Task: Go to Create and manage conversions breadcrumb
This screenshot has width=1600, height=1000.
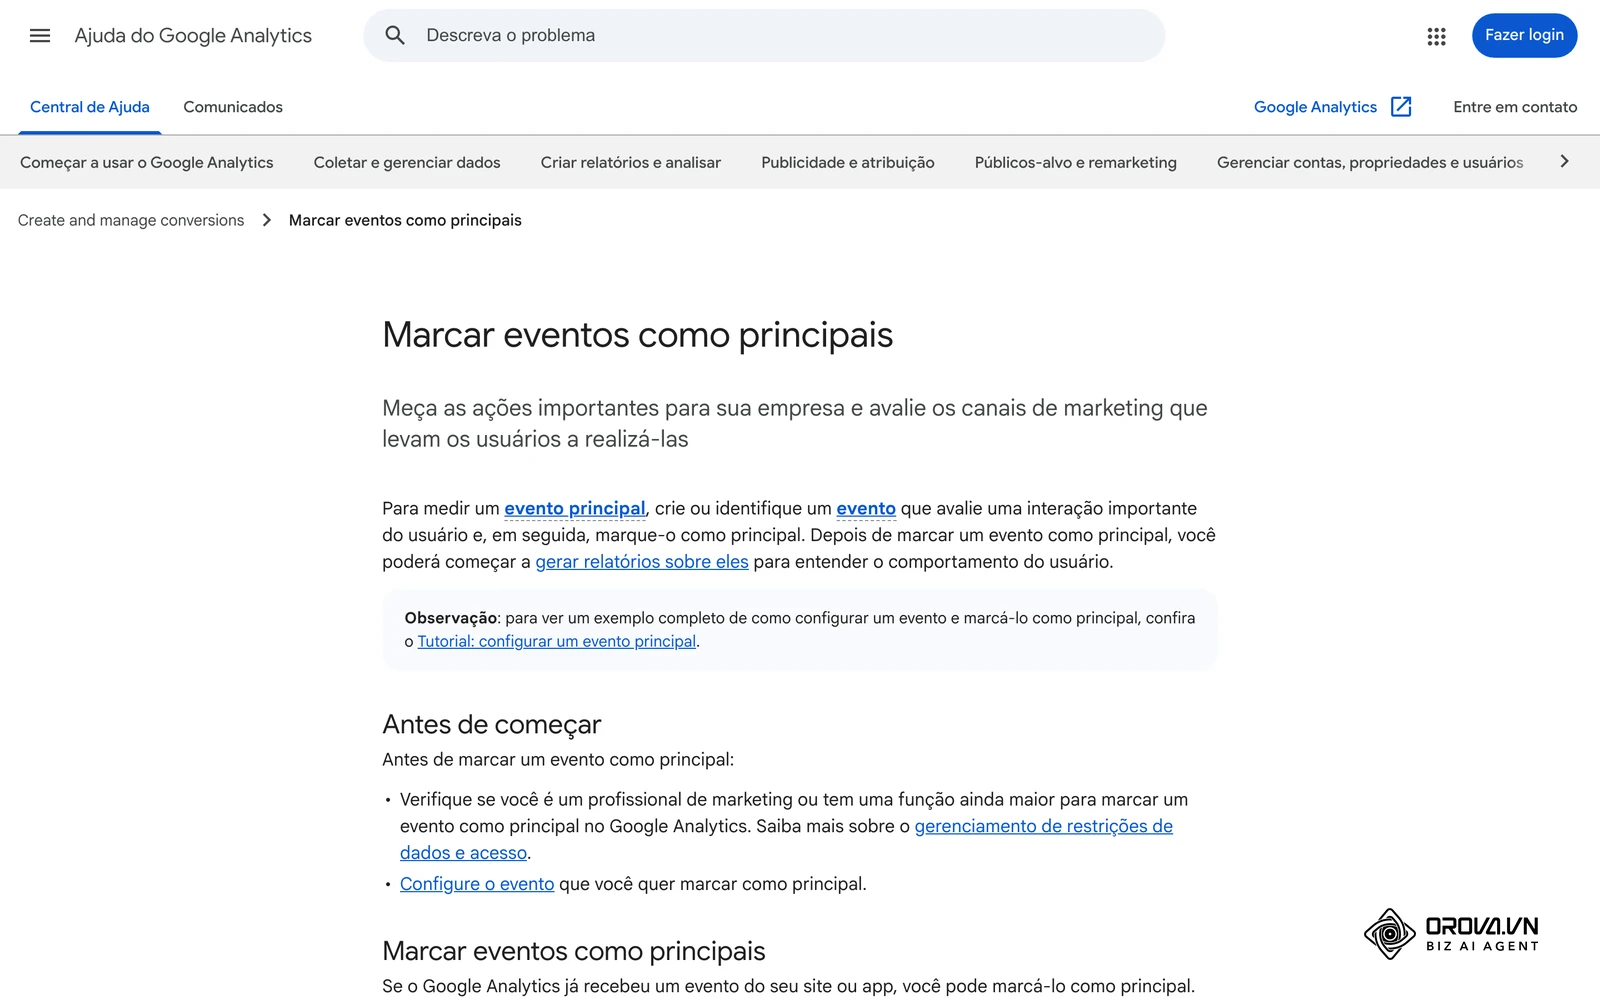Action: 131,220
